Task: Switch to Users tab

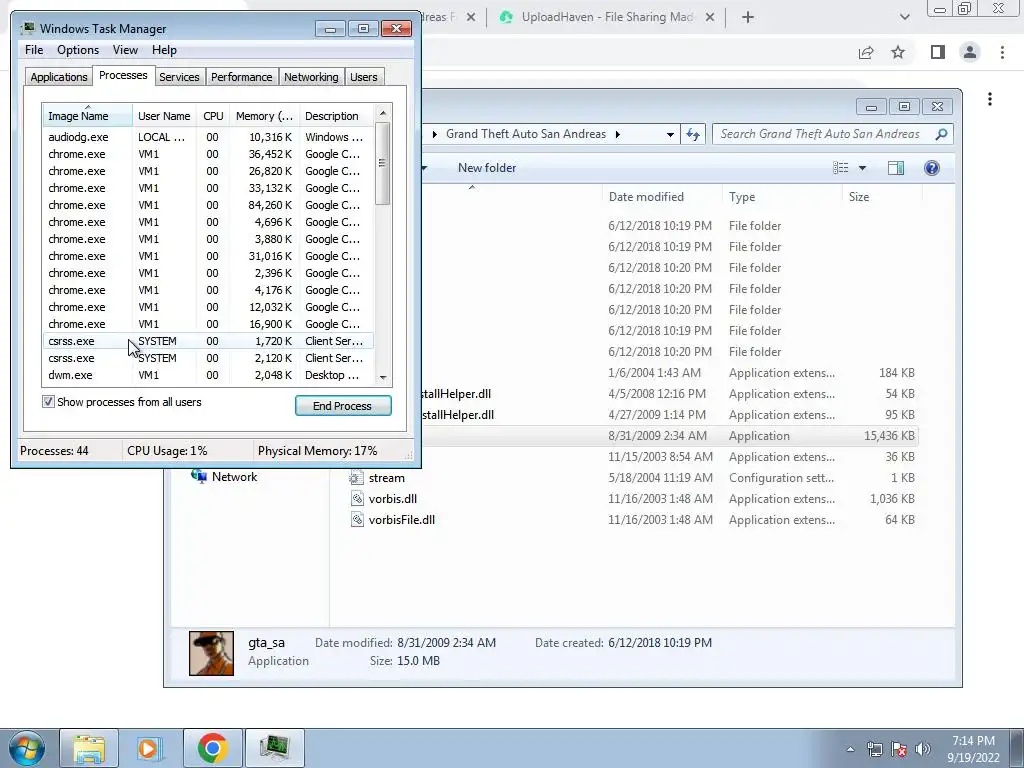Action: click(363, 77)
